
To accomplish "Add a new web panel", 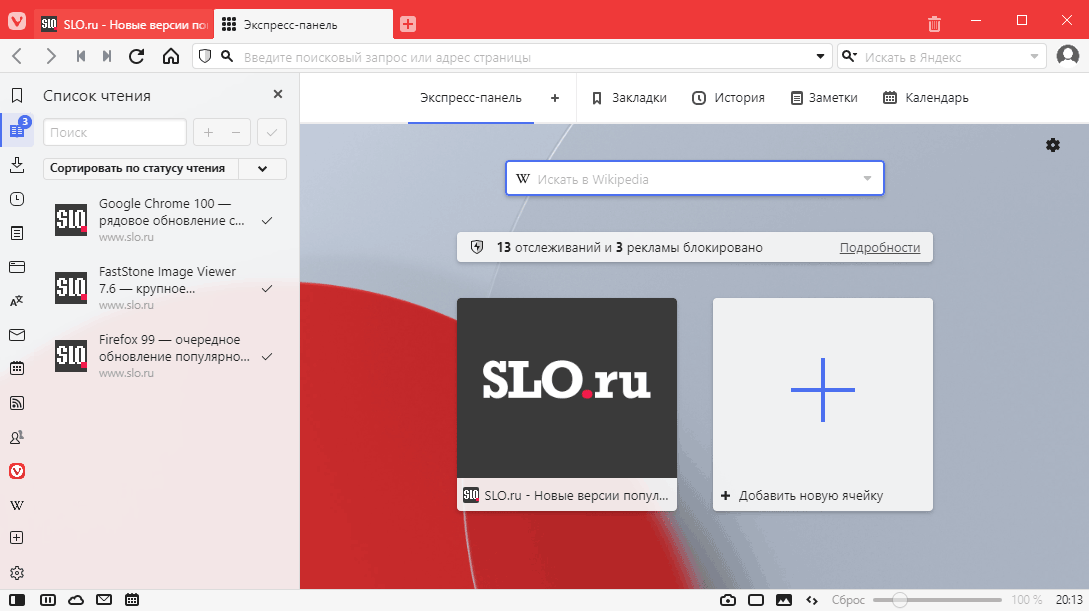I will [x=17, y=537].
